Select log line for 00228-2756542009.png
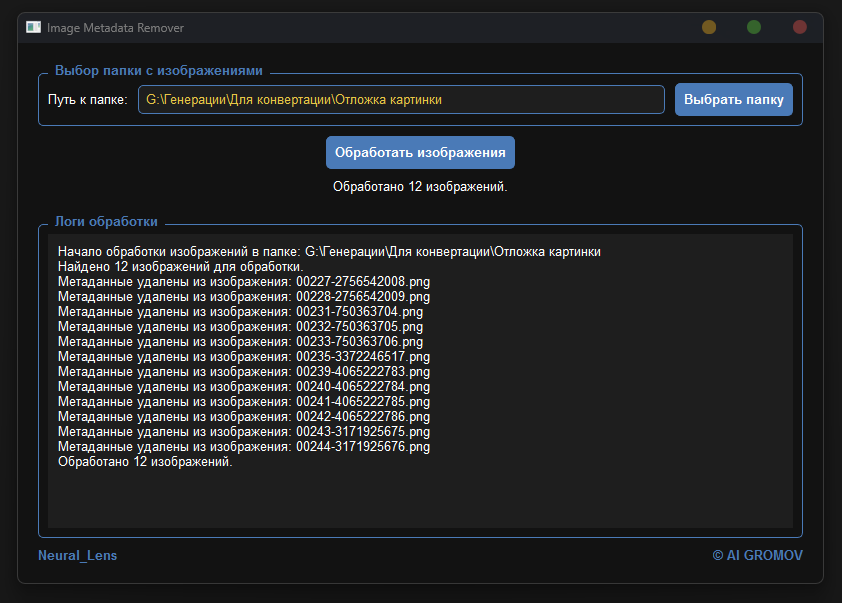This screenshot has width=842, height=603. pyautogui.click(x=244, y=297)
